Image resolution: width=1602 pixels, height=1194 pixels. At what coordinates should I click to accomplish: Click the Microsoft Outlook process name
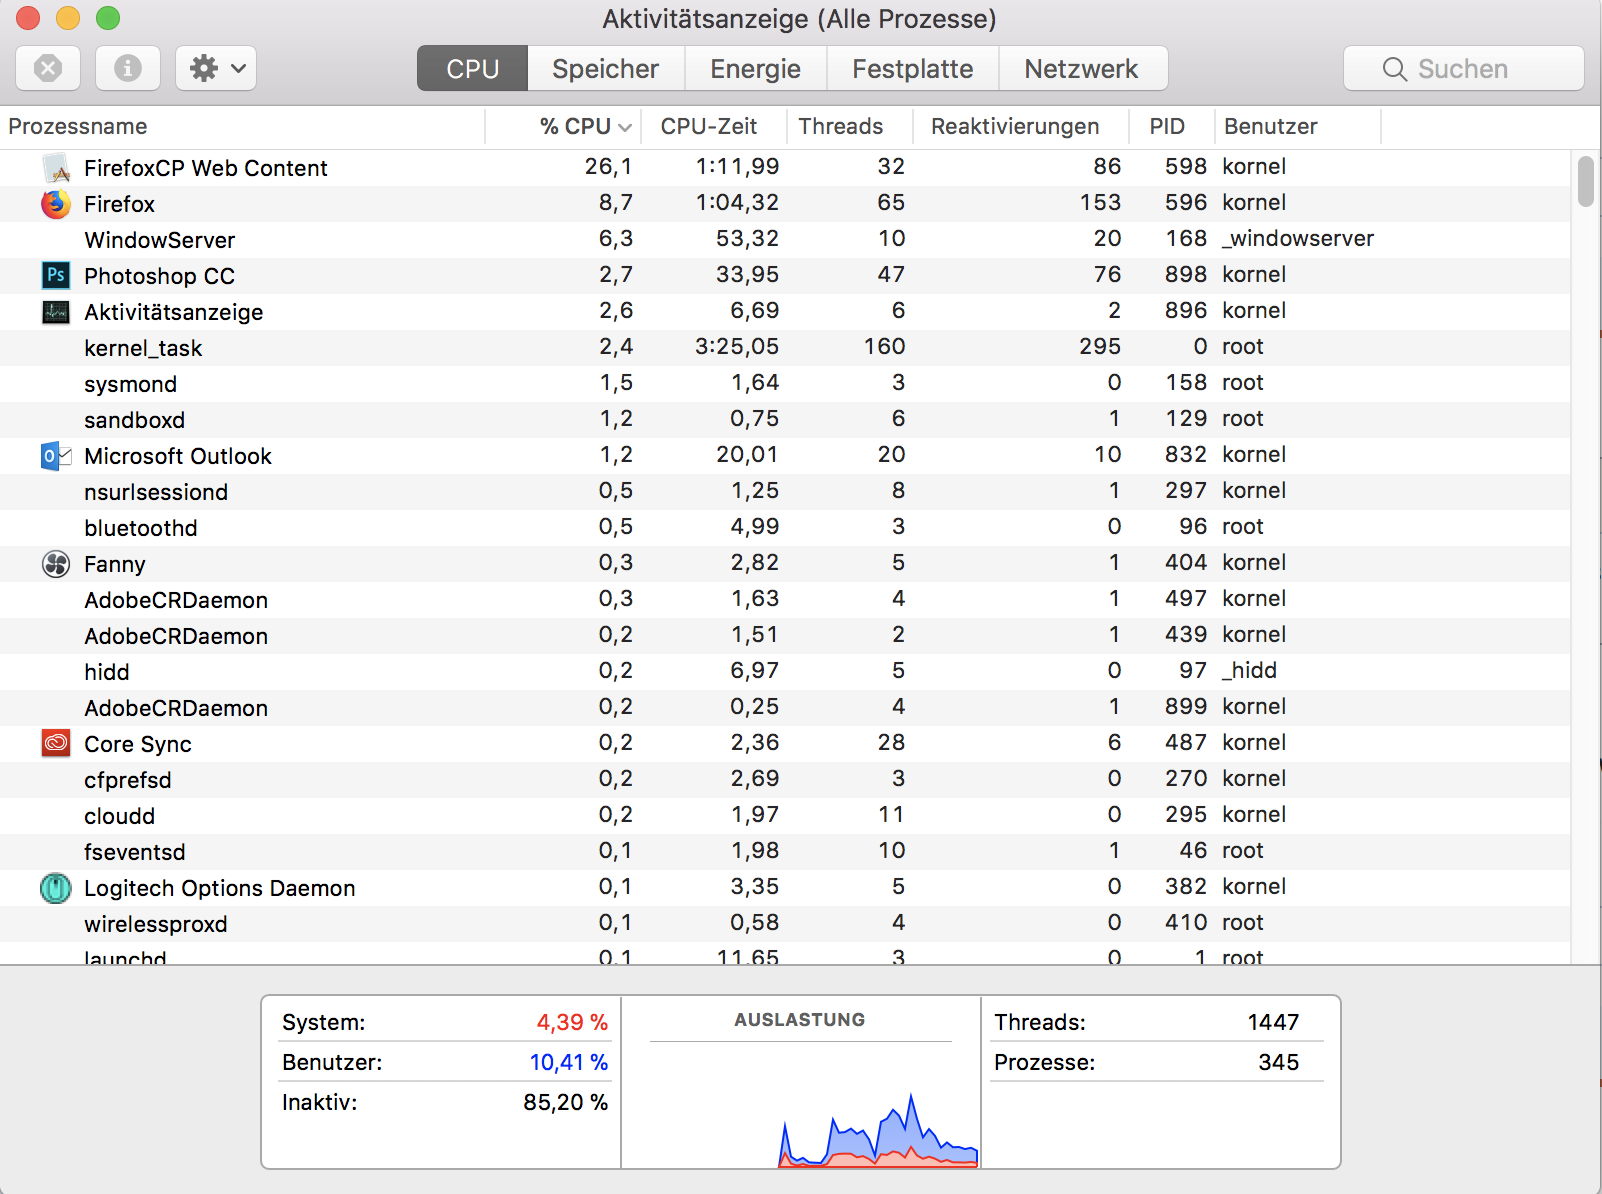click(178, 456)
